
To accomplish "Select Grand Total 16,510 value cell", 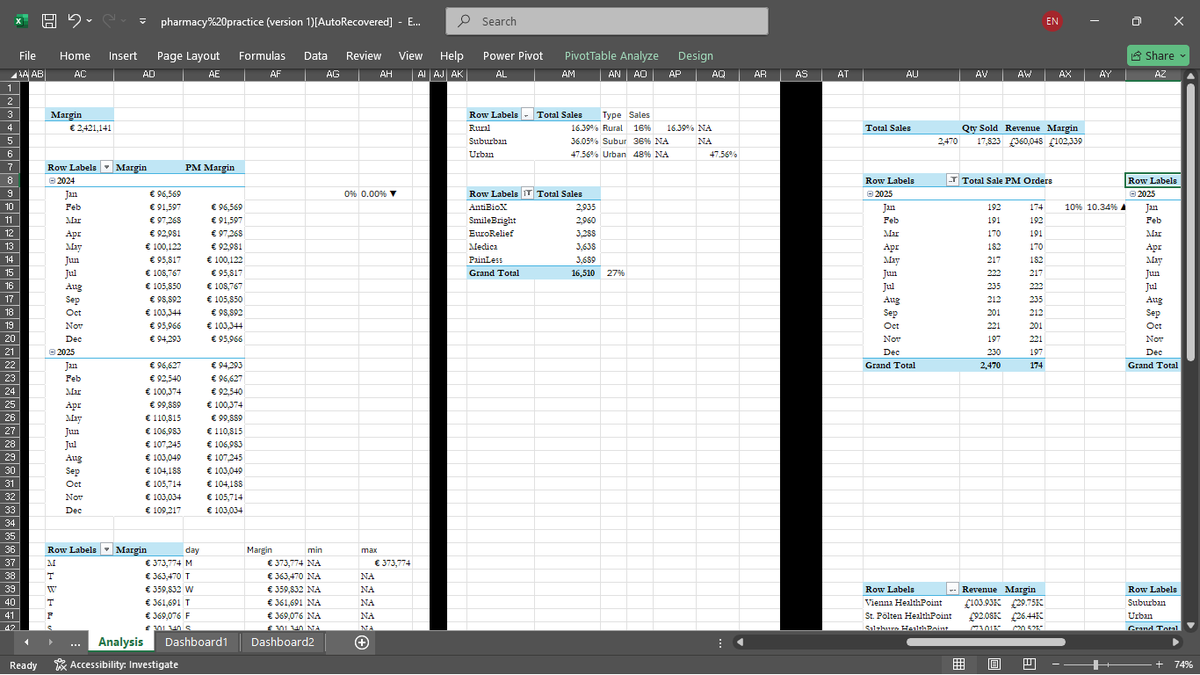I will (568, 272).
